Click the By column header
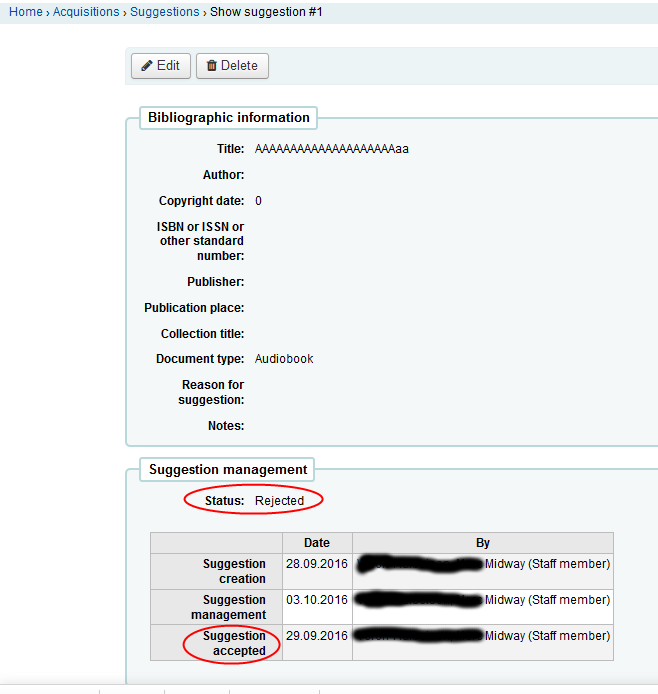 [483, 543]
